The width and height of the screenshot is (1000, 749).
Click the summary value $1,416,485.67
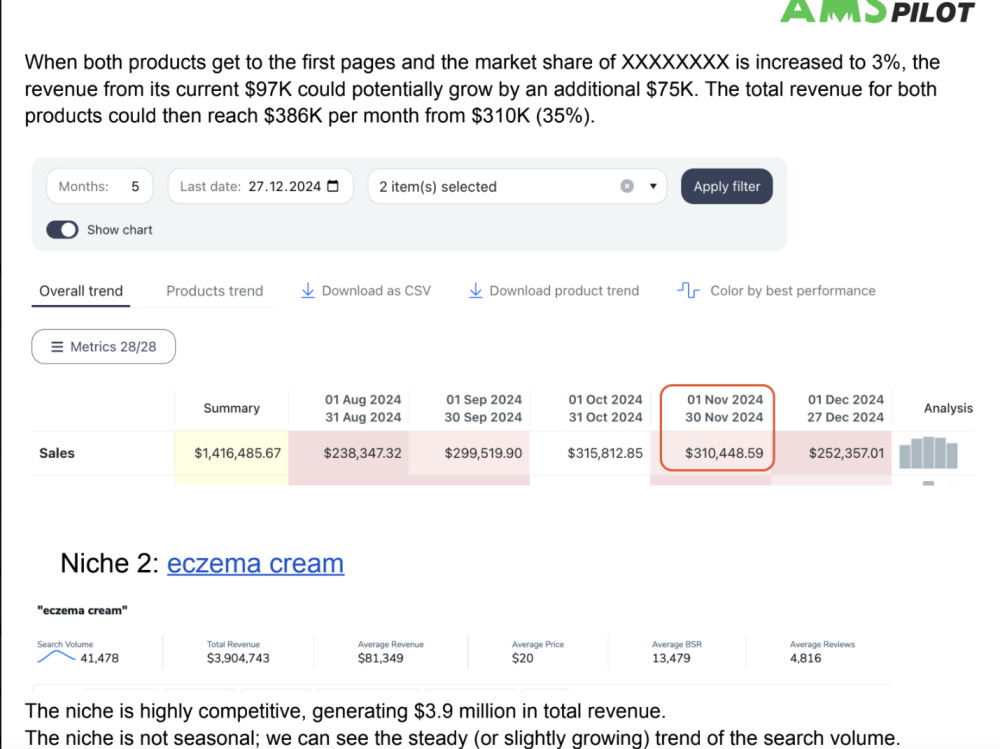(x=237, y=453)
